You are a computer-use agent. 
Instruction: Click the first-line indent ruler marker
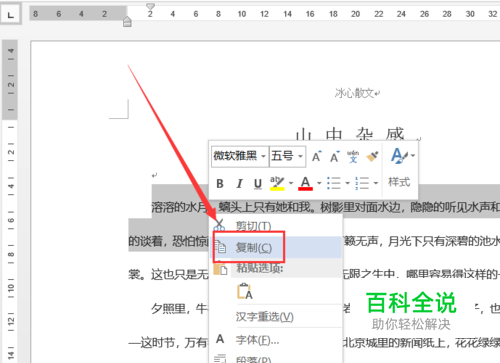click(150, 6)
